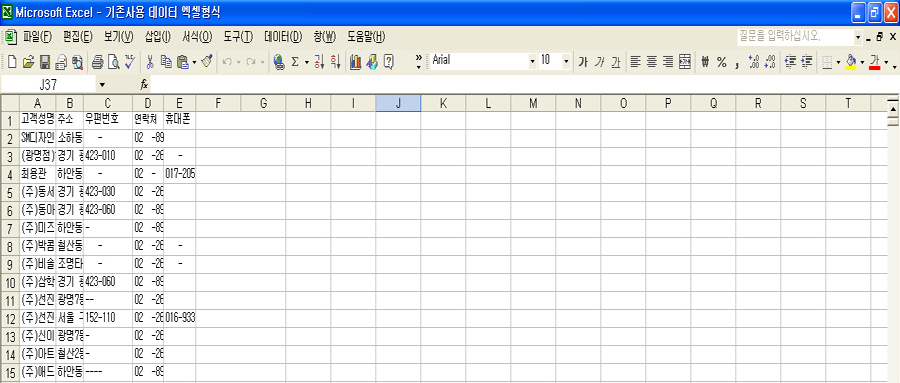Click the Open folder icon

pos(28,61)
